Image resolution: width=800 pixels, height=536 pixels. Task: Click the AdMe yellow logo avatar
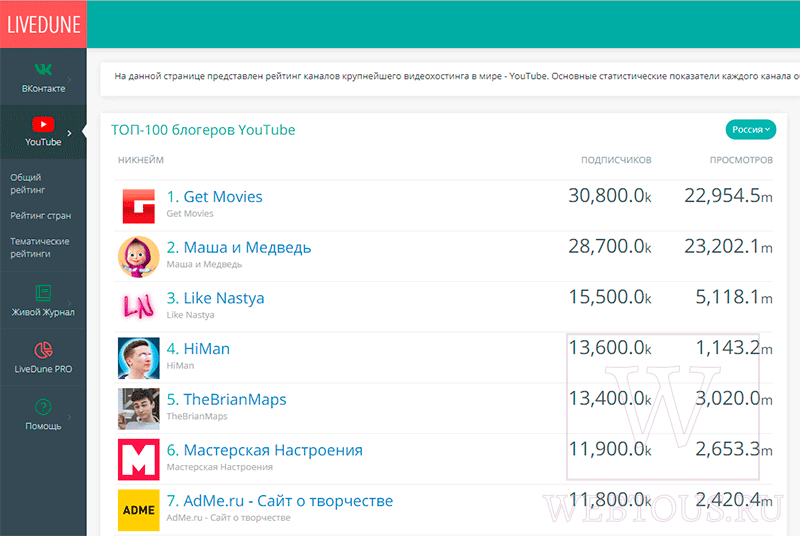(139, 510)
